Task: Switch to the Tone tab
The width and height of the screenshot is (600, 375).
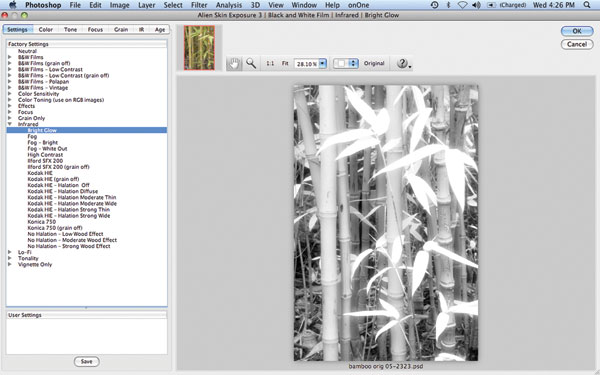Action: pos(70,29)
